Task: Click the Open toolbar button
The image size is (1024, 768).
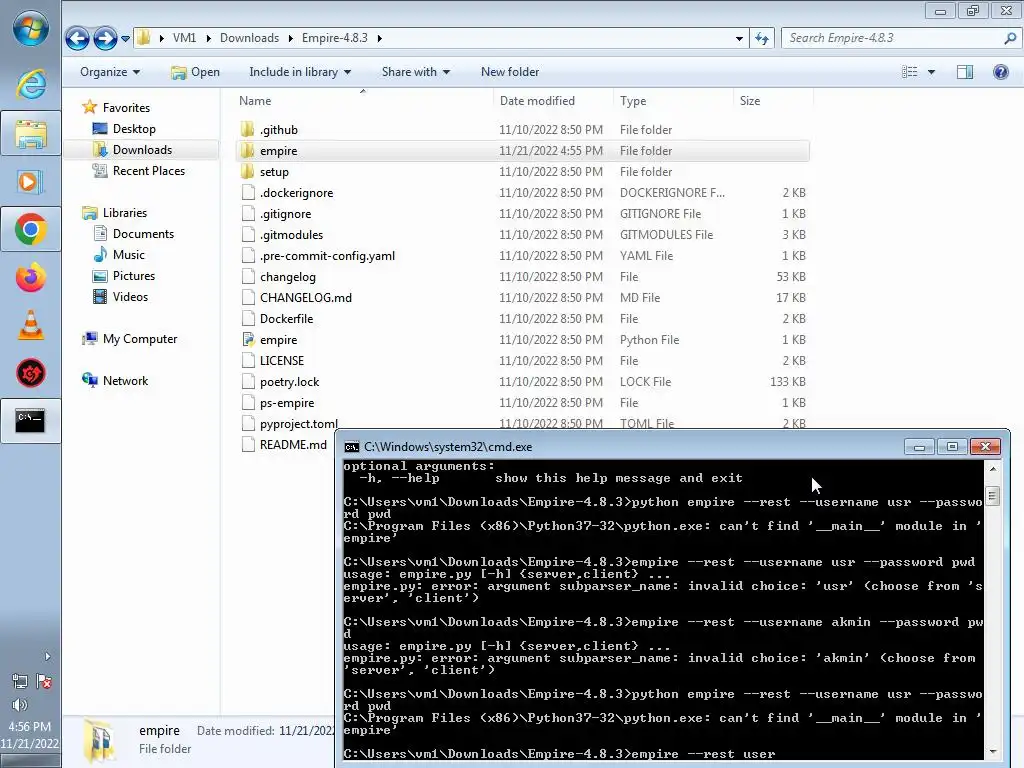Action: 195,72
